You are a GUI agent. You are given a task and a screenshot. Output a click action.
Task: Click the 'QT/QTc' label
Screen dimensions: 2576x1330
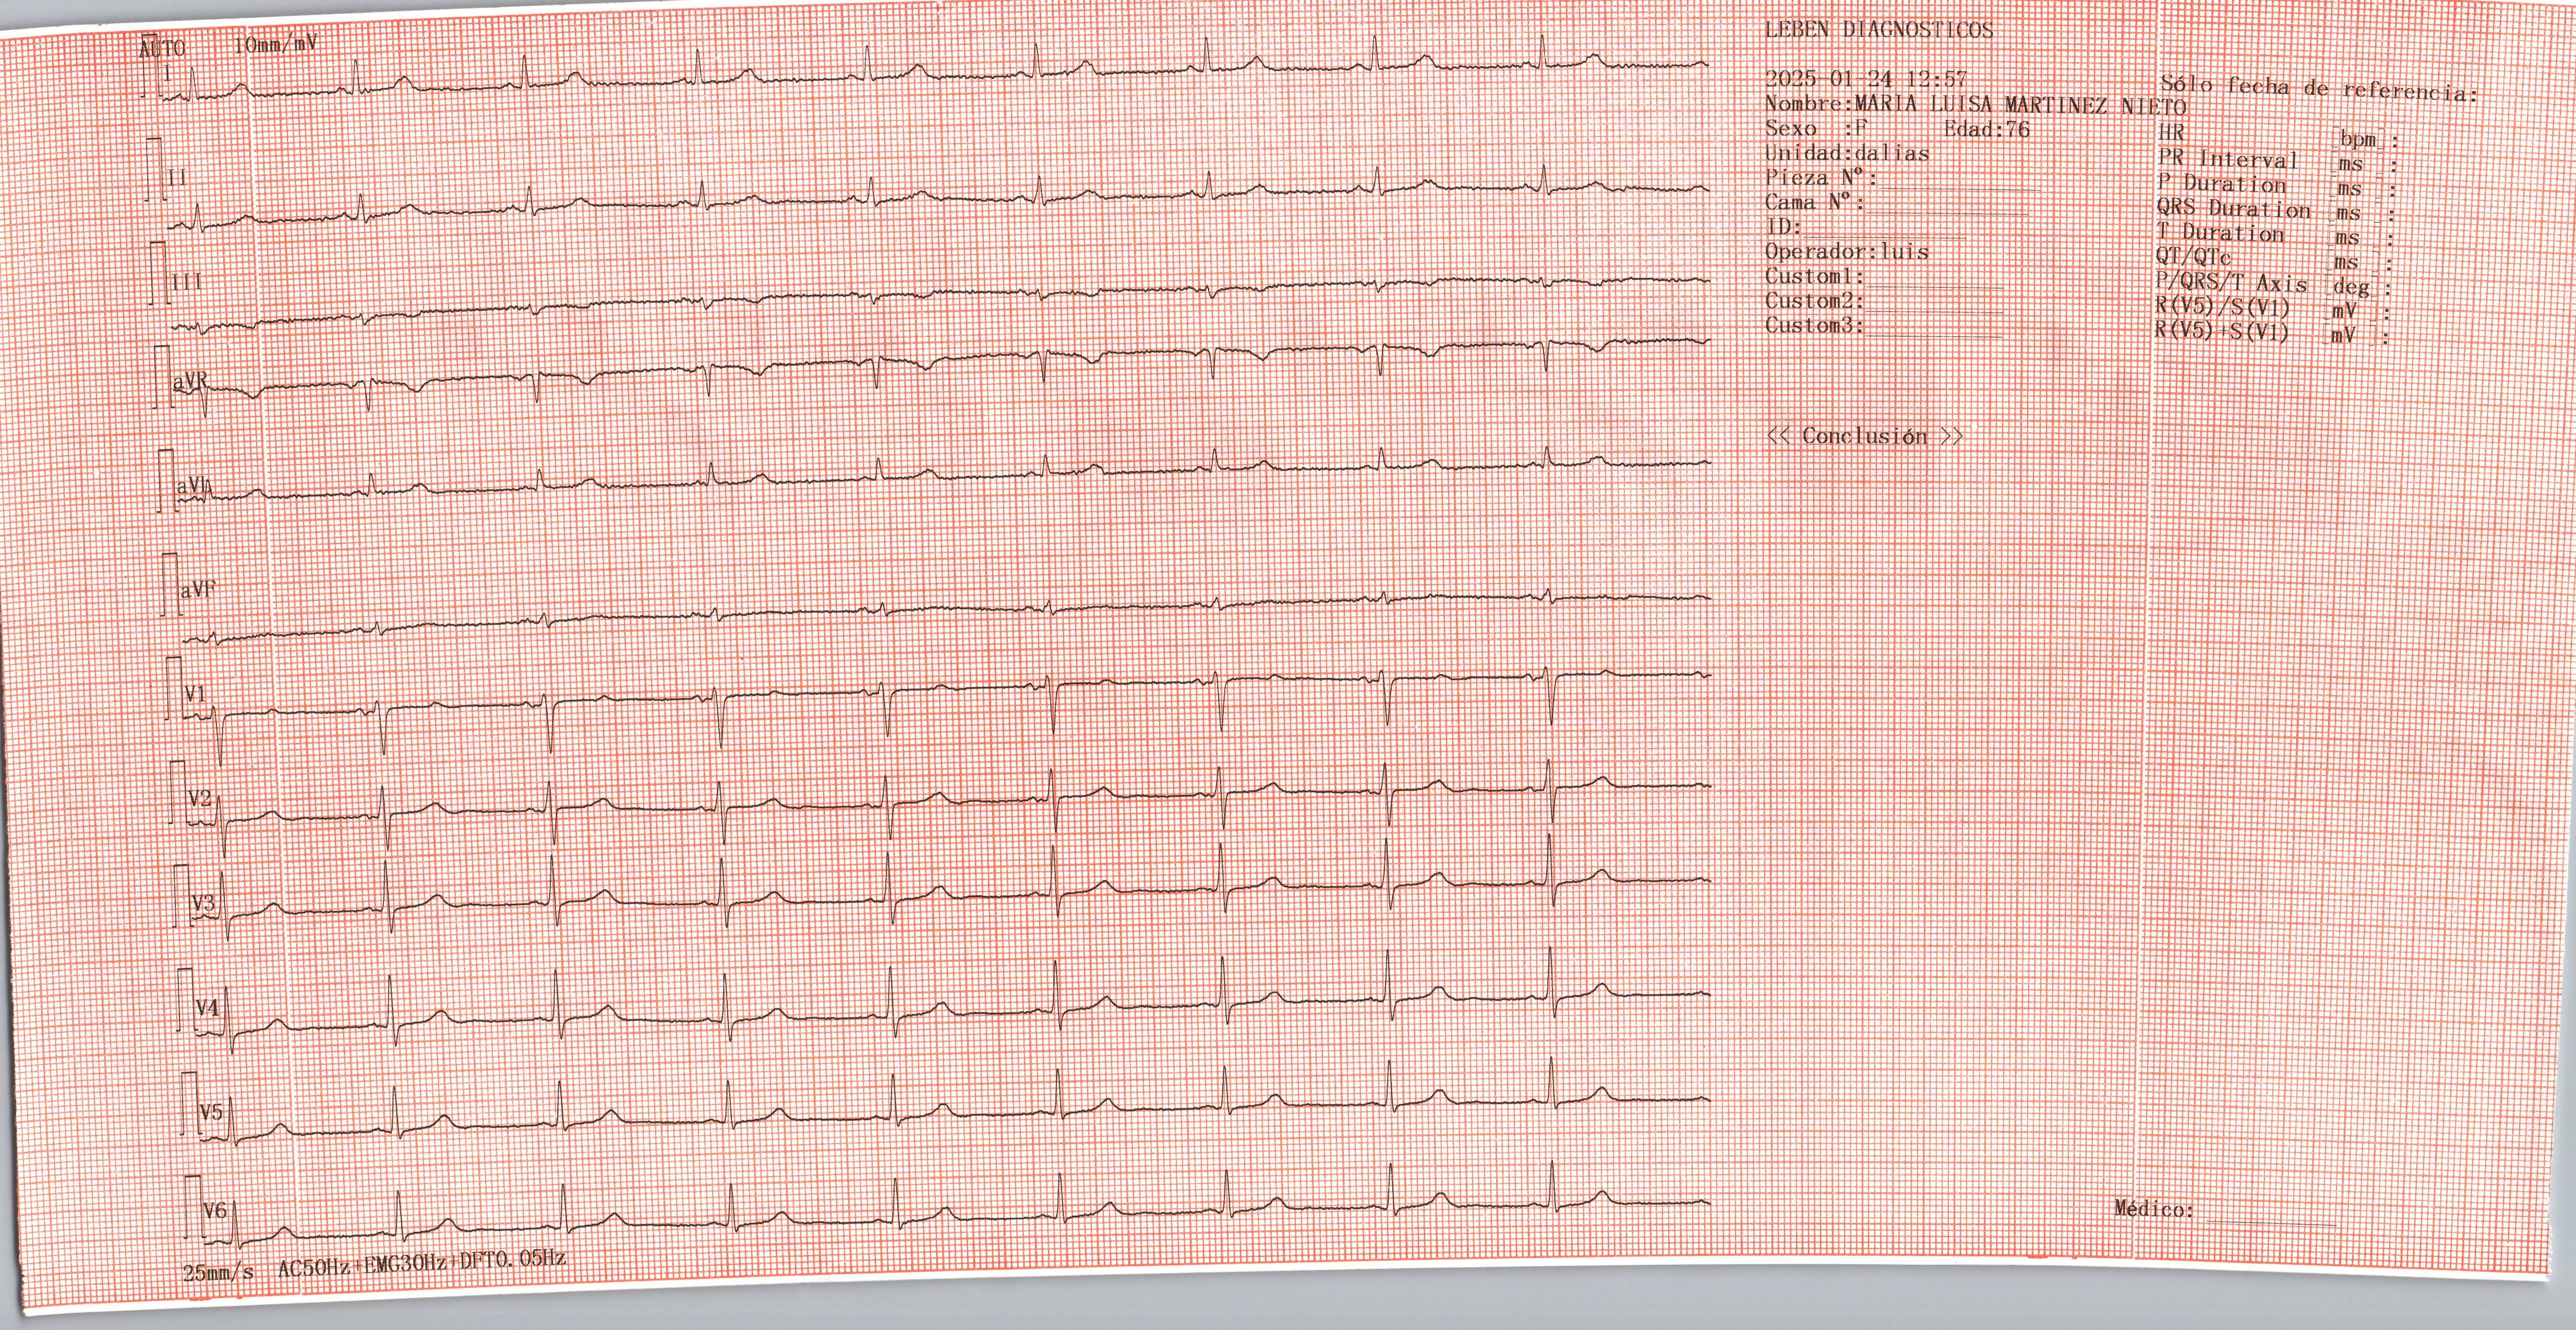point(2193,258)
